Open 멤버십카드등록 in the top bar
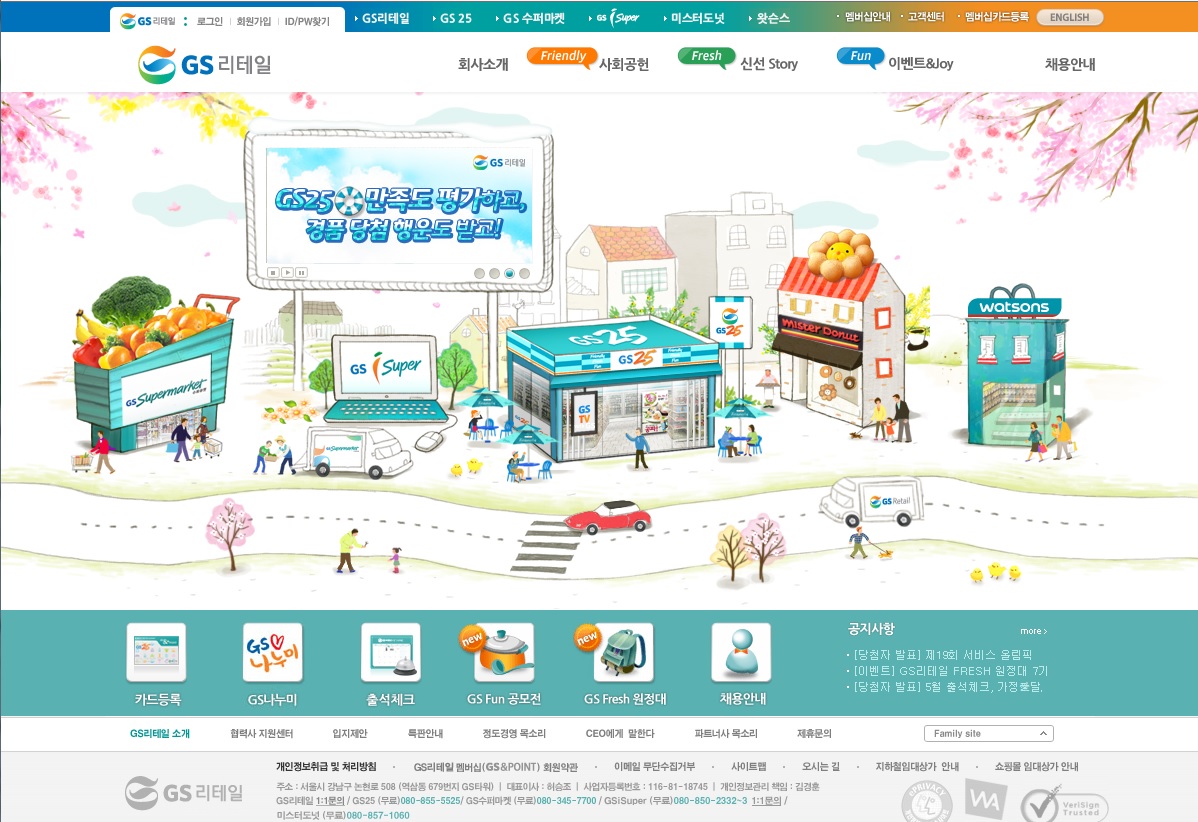1198x822 pixels. click(x=996, y=17)
